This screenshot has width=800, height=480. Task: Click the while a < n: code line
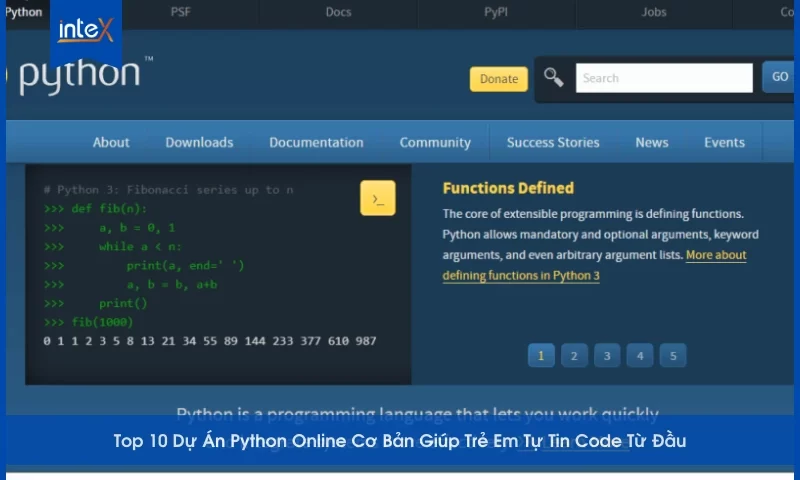pos(113,246)
